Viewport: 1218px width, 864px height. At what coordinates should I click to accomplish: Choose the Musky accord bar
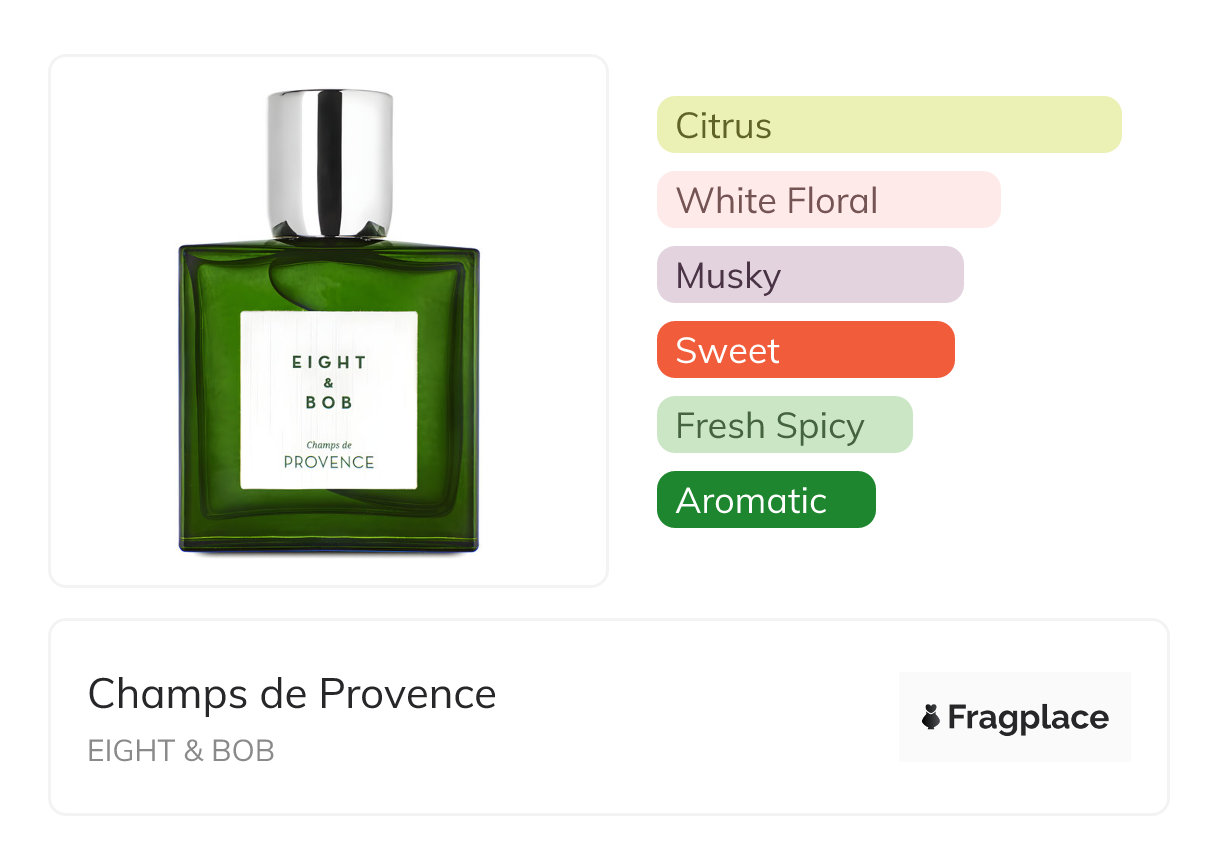point(810,275)
